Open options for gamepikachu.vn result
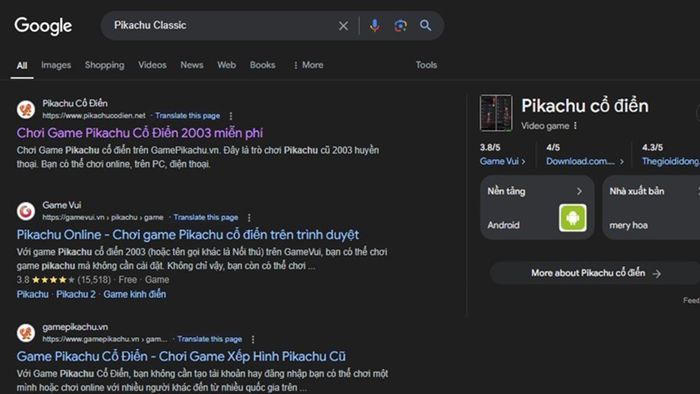This screenshot has height=394, width=700. (253, 340)
